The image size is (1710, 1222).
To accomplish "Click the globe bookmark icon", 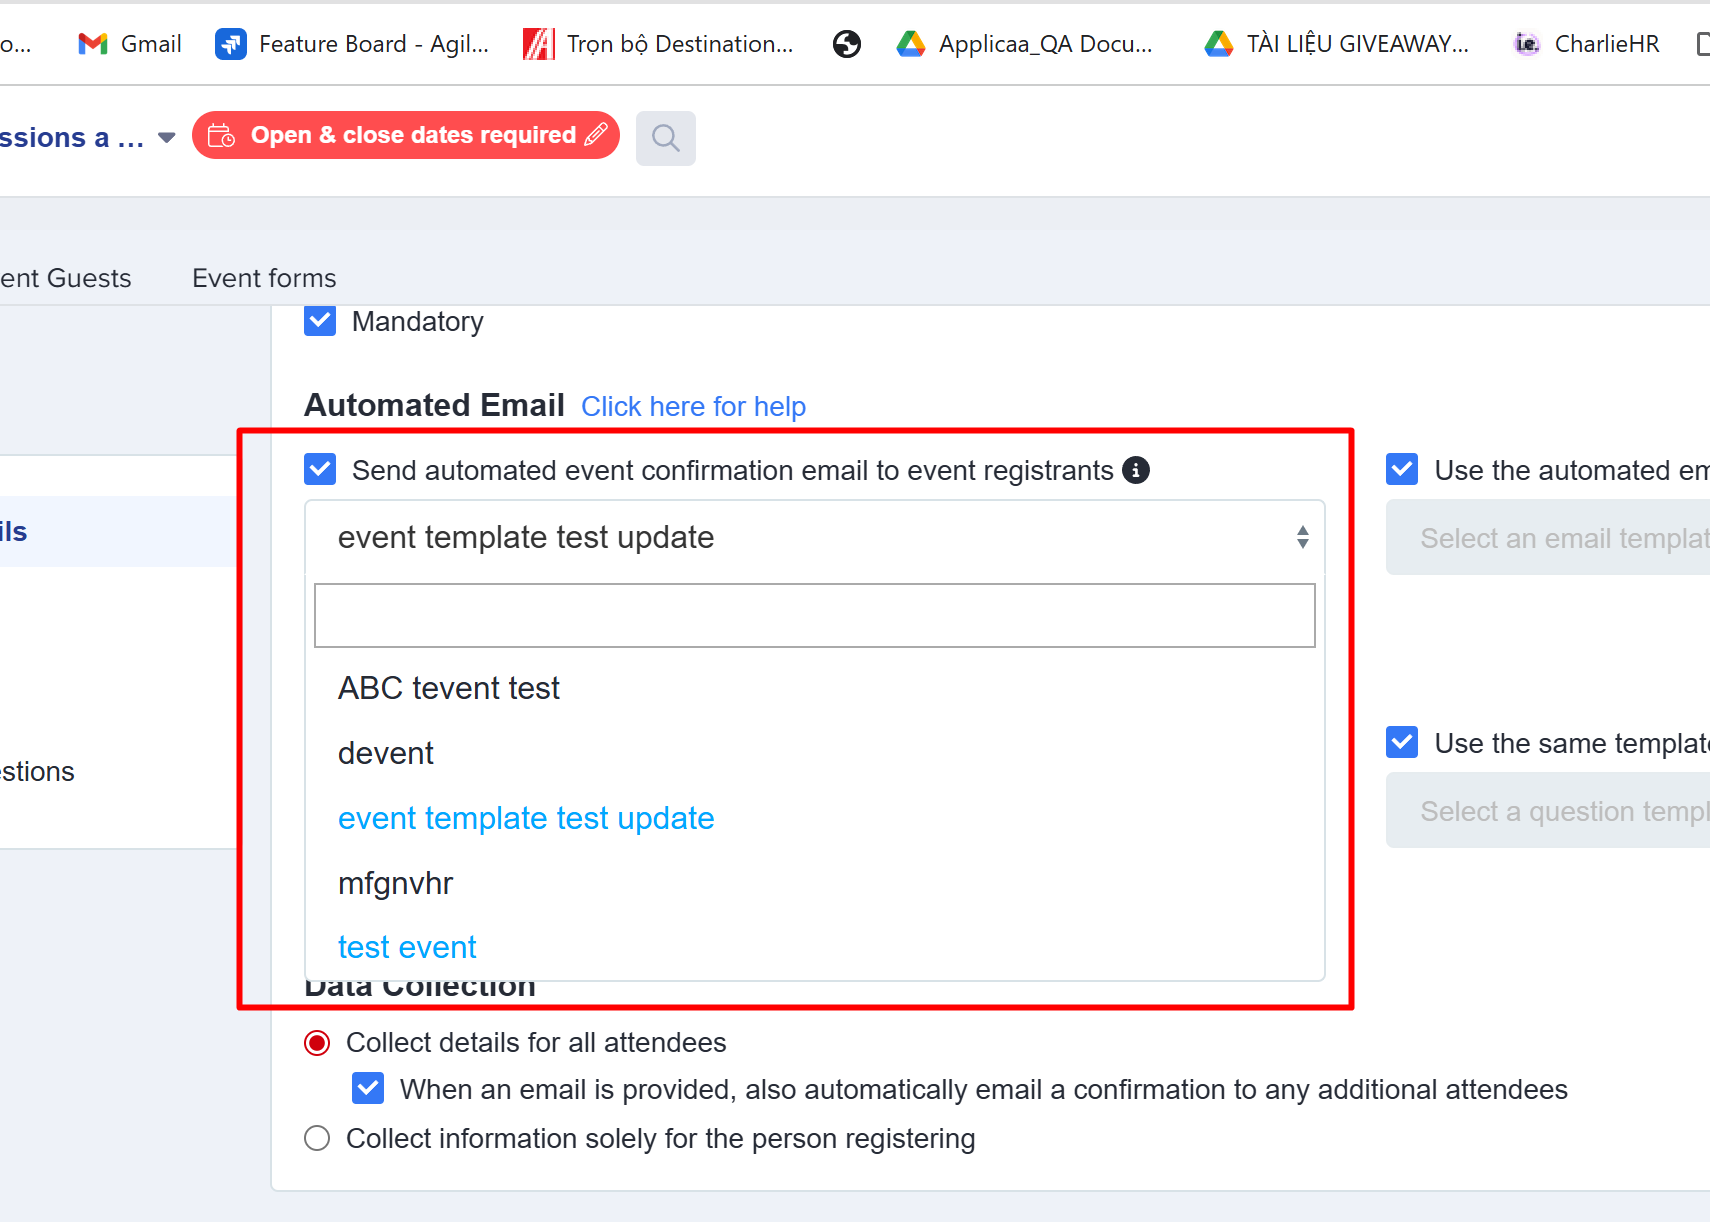I will (846, 43).
